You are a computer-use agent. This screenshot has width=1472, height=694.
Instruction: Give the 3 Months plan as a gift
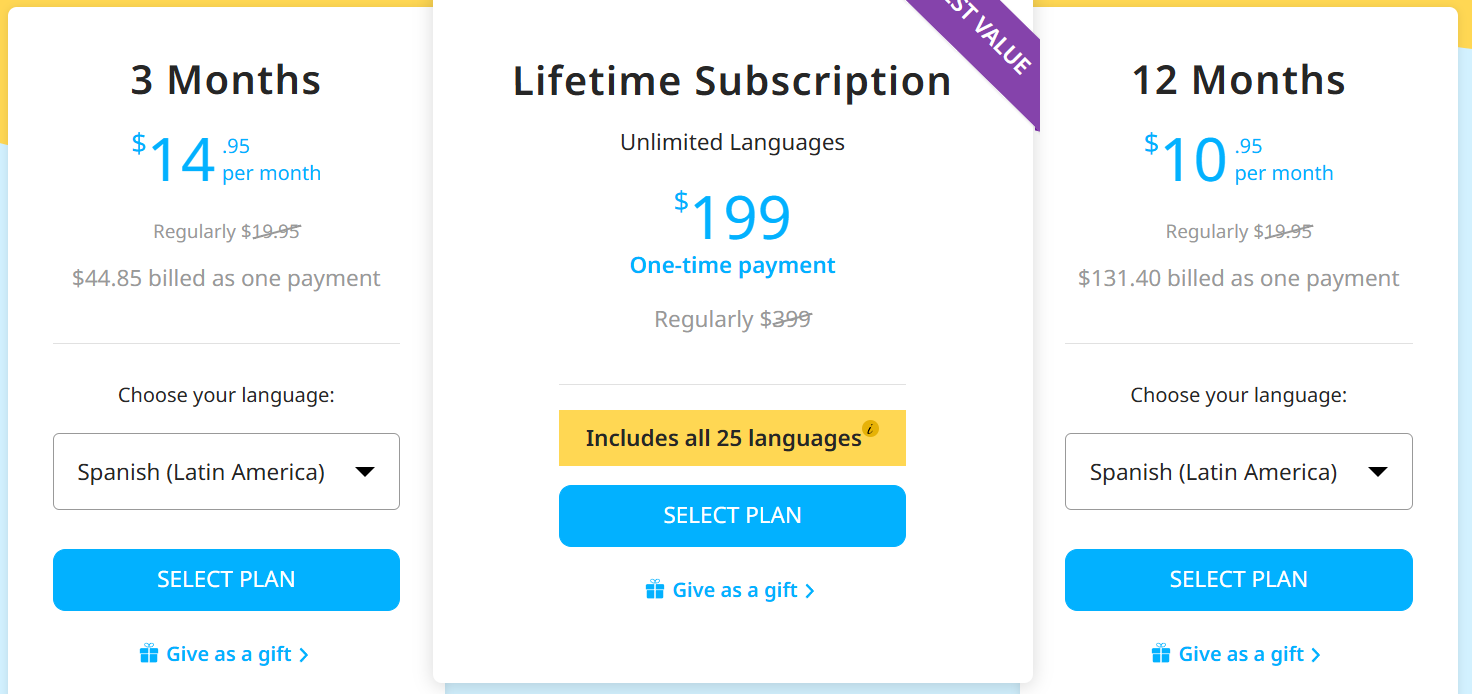(x=228, y=654)
